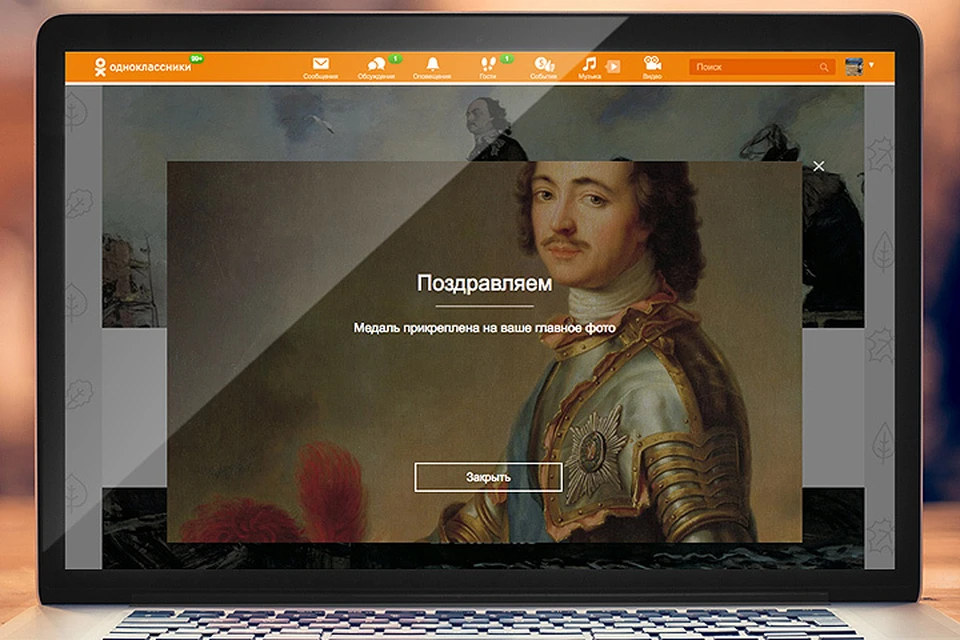Open the profile avatar thumbnail

pos(853,66)
